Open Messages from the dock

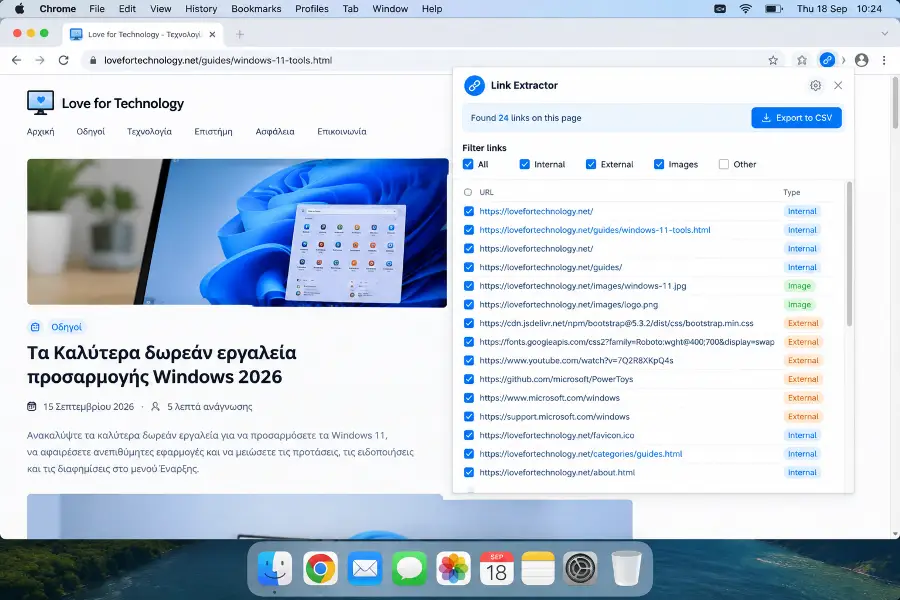(409, 568)
